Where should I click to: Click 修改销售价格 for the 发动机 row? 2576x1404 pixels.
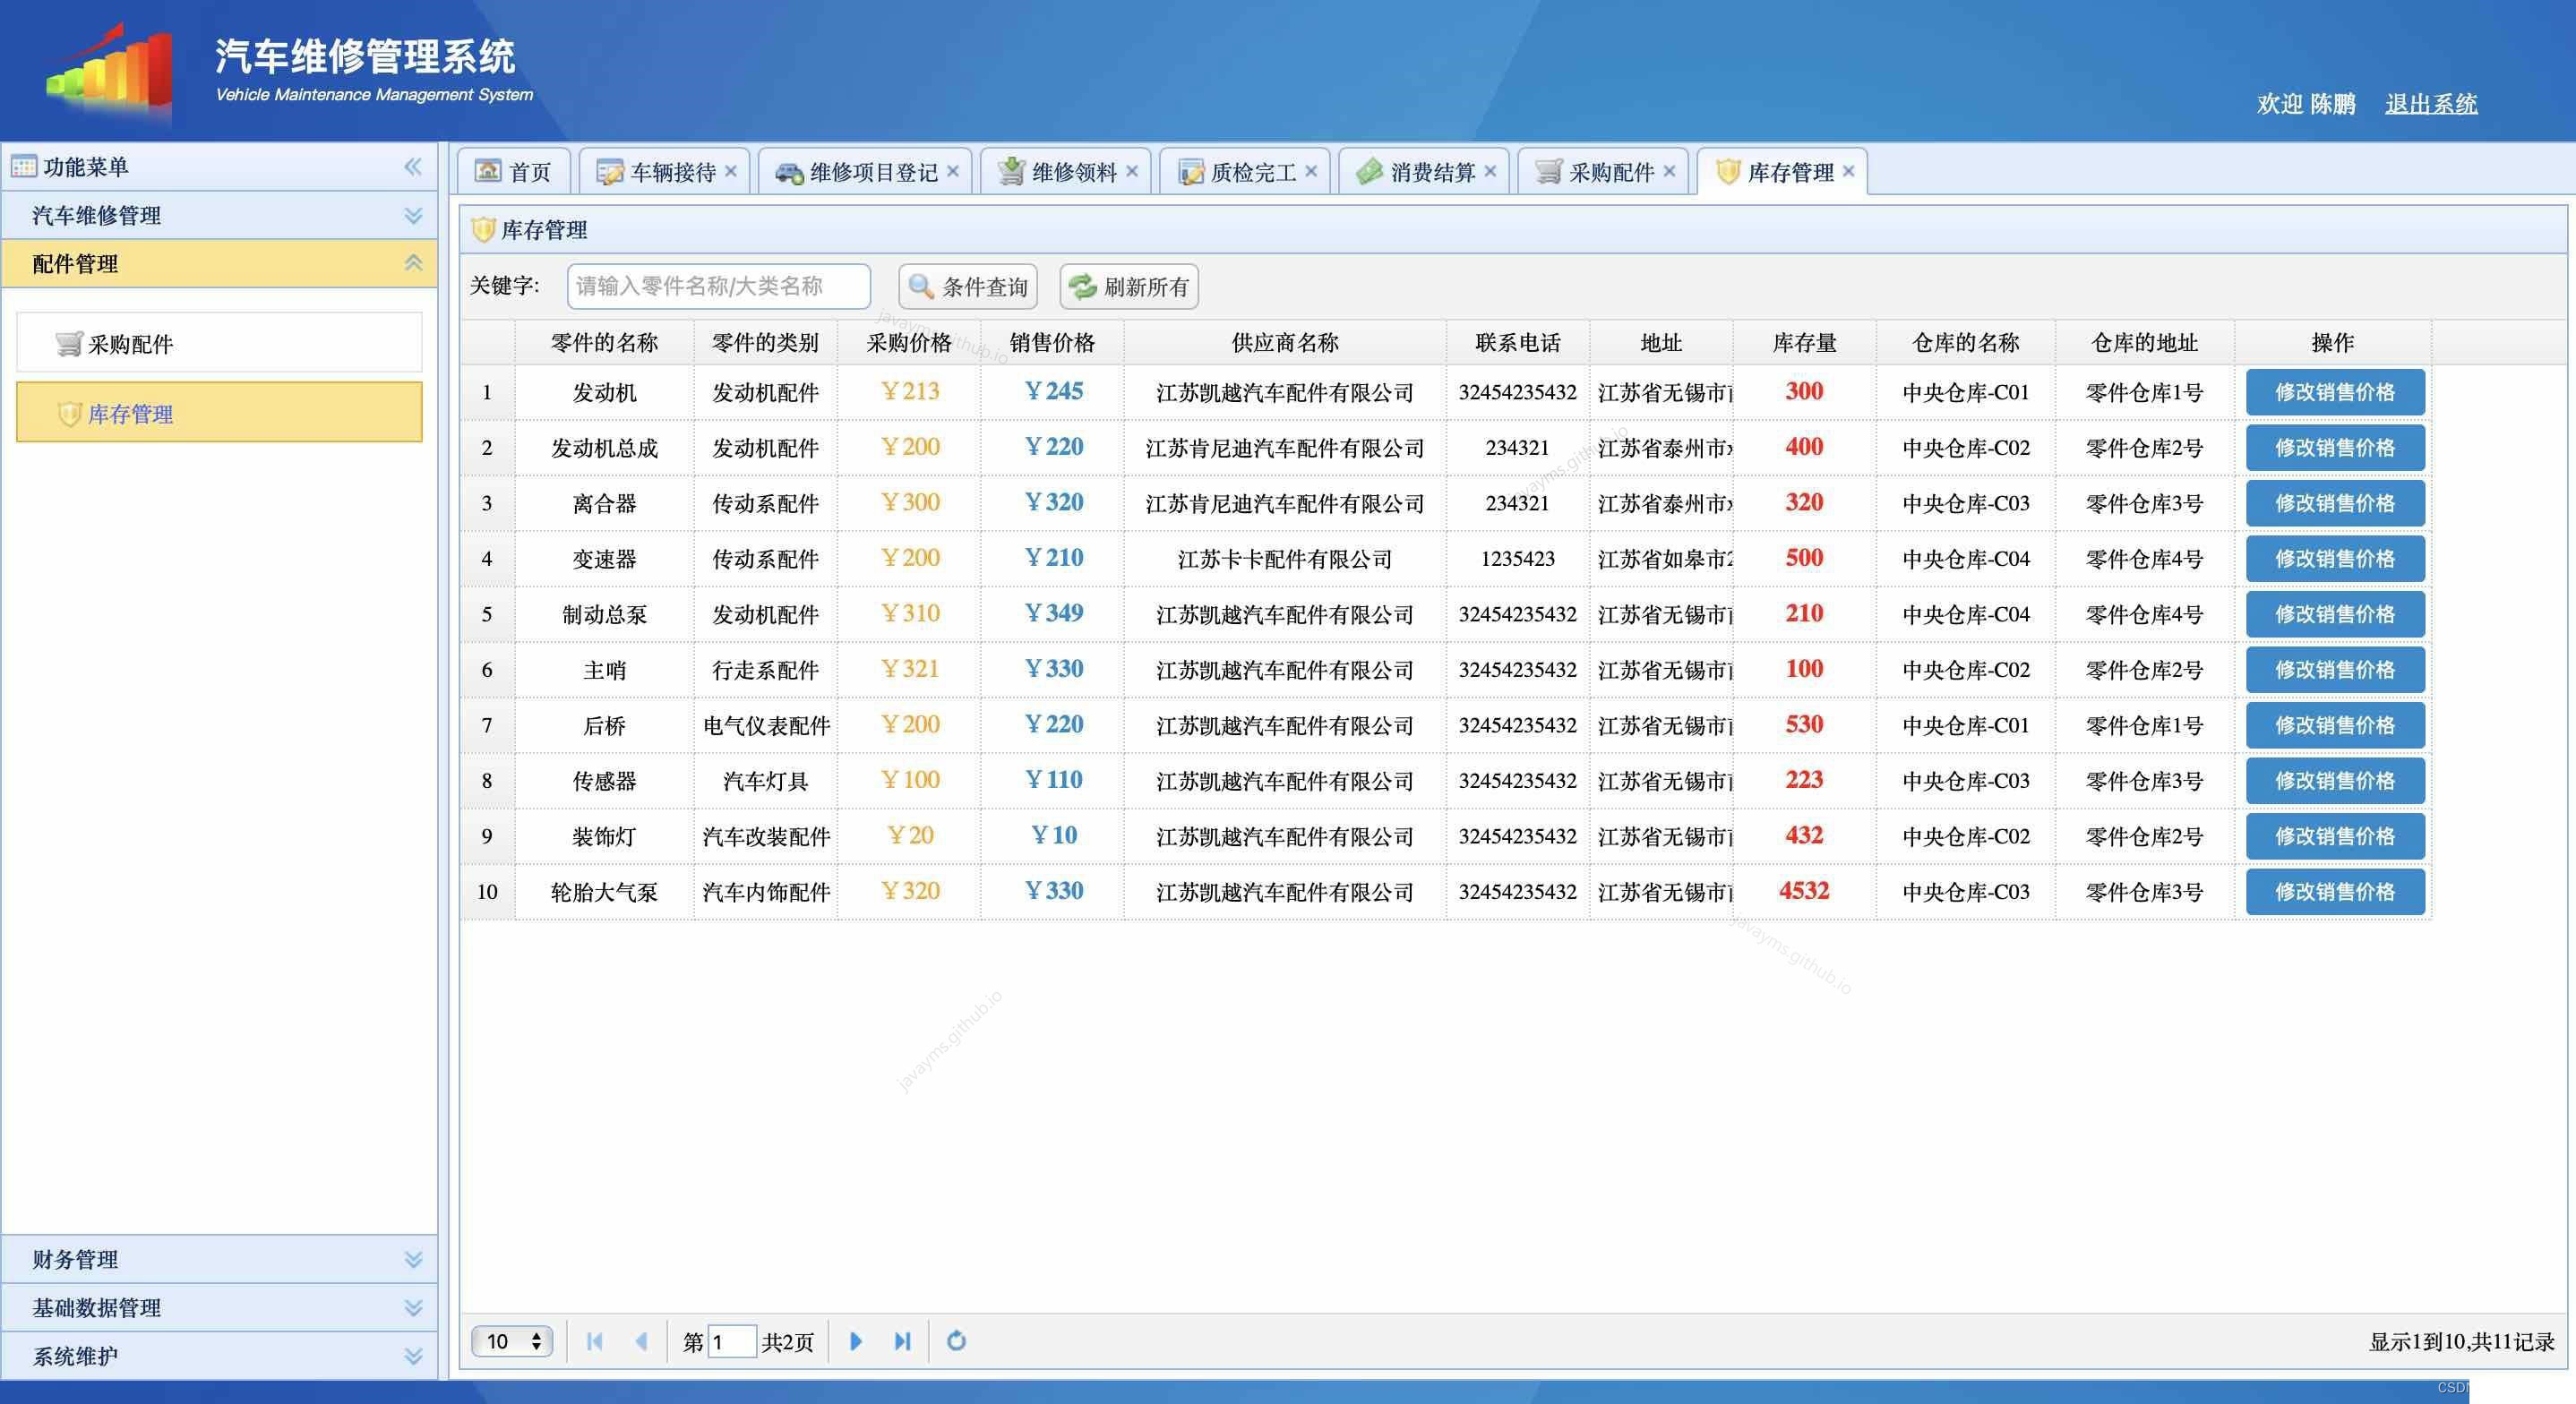click(2335, 391)
